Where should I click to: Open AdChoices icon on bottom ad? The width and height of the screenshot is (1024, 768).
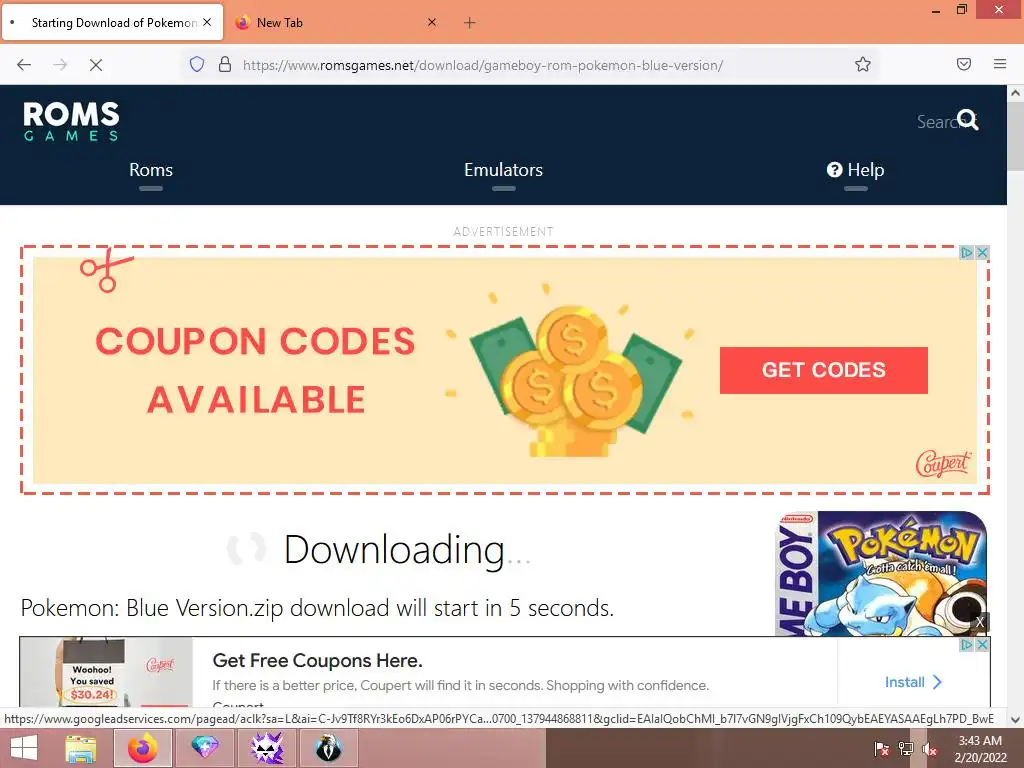click(967, 645)
